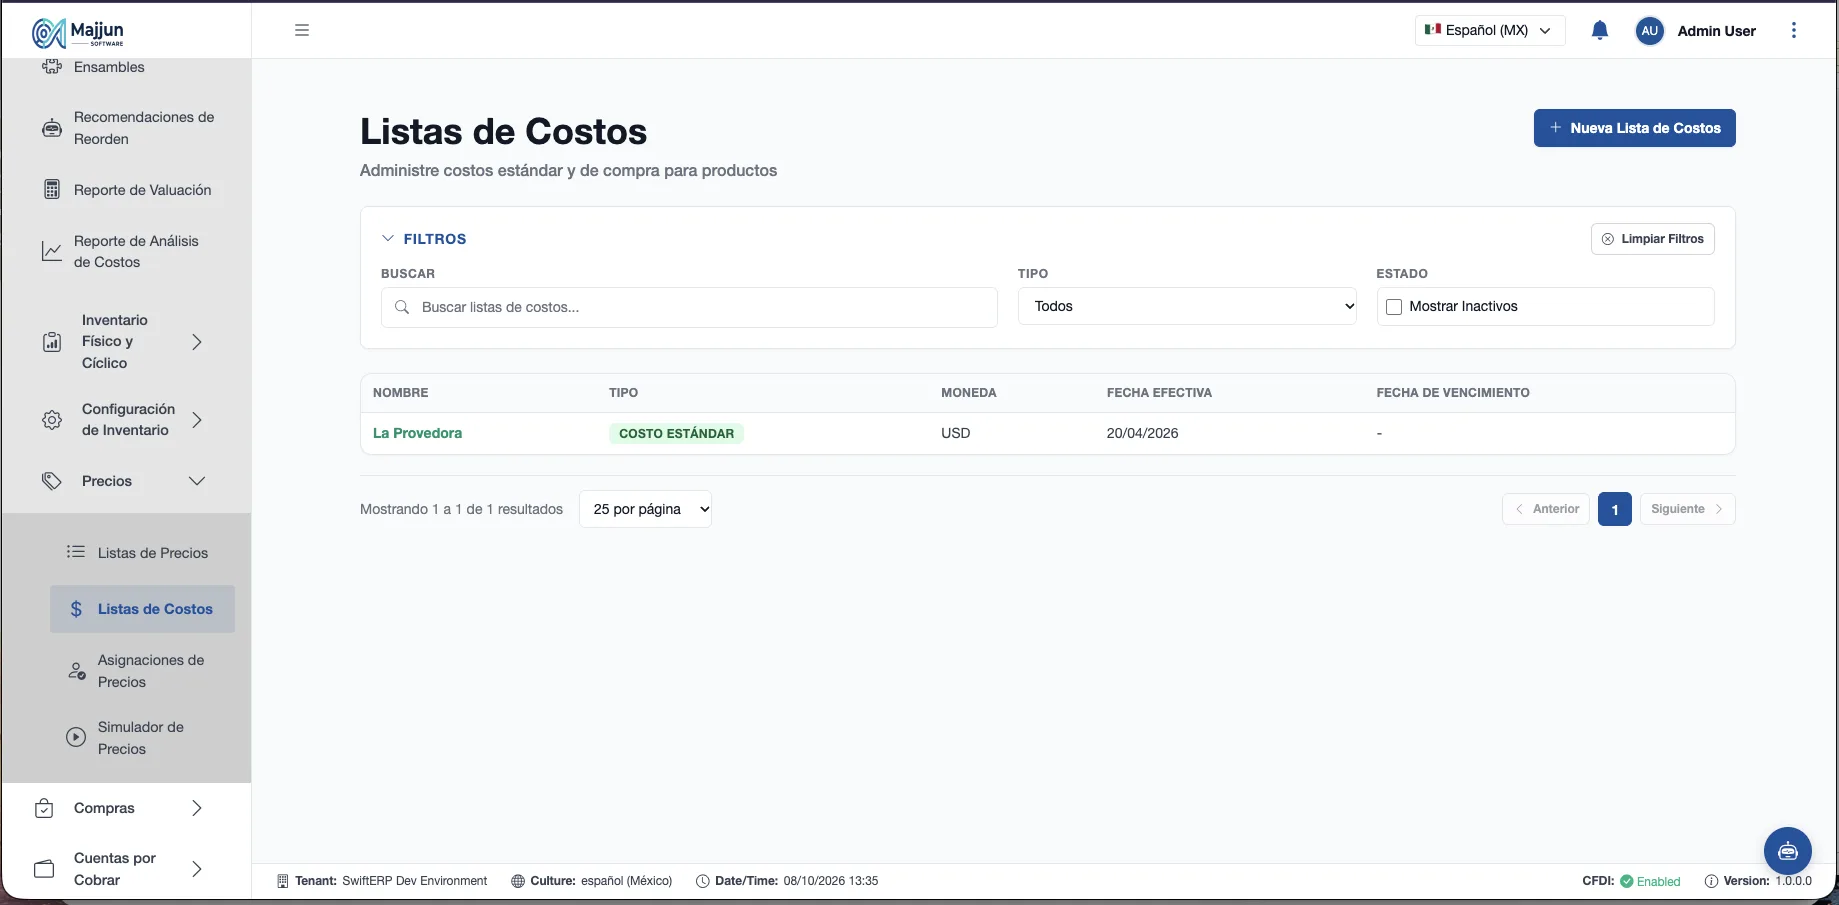Focus the Buscar listas de costos field
Viewport: 1839px width, 905px height.
(689, 307)
